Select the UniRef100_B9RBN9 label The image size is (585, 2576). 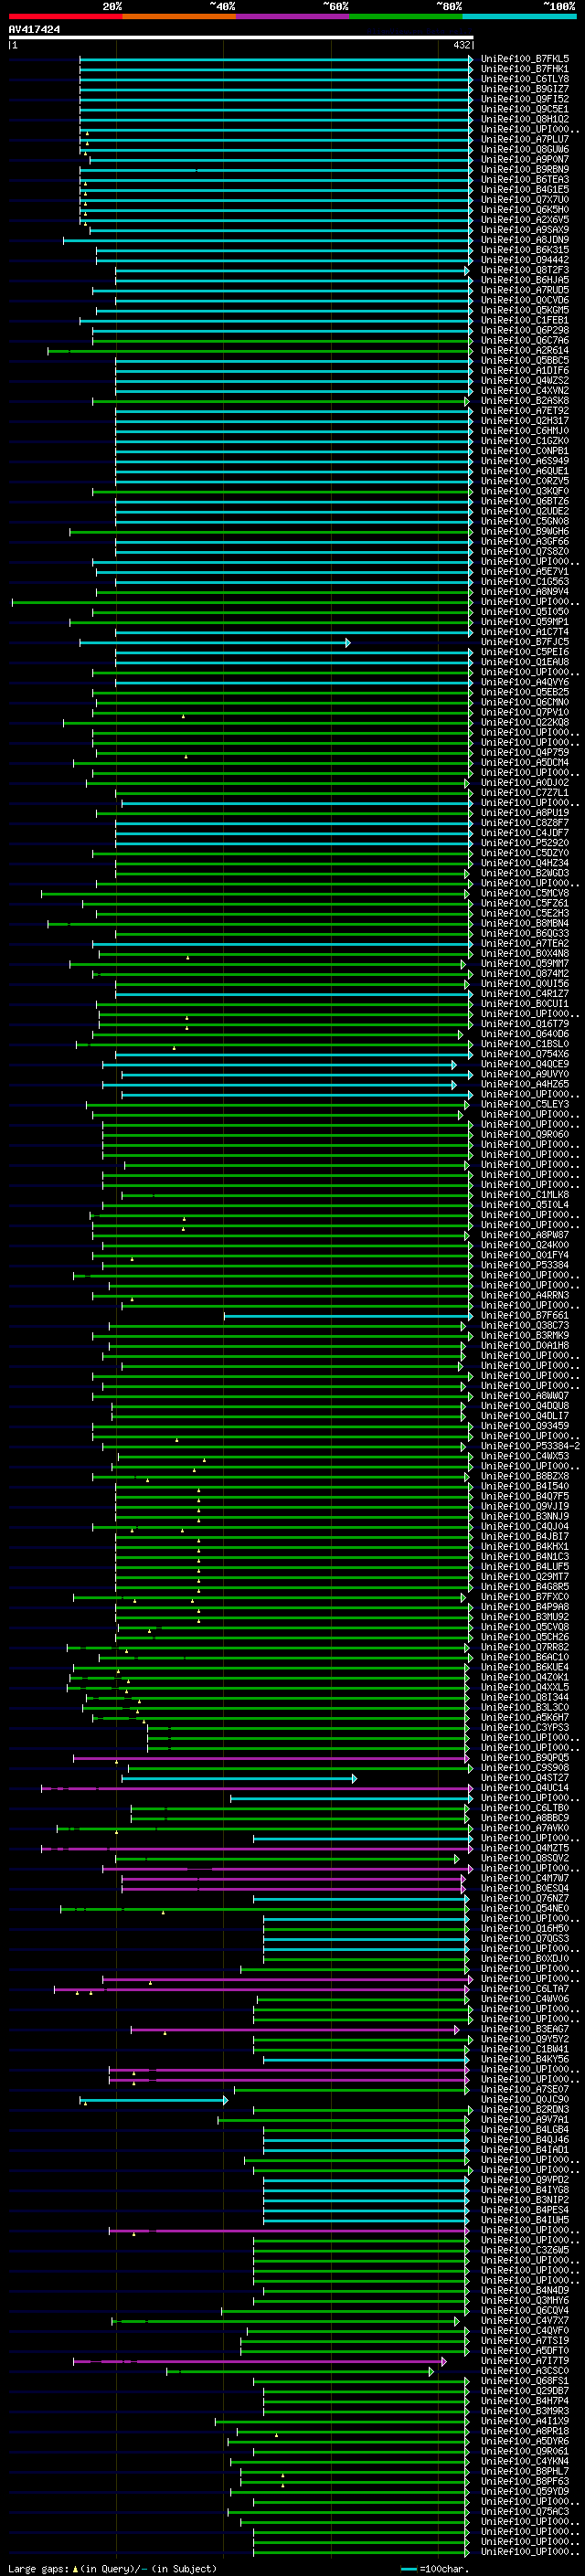(525, 169)
